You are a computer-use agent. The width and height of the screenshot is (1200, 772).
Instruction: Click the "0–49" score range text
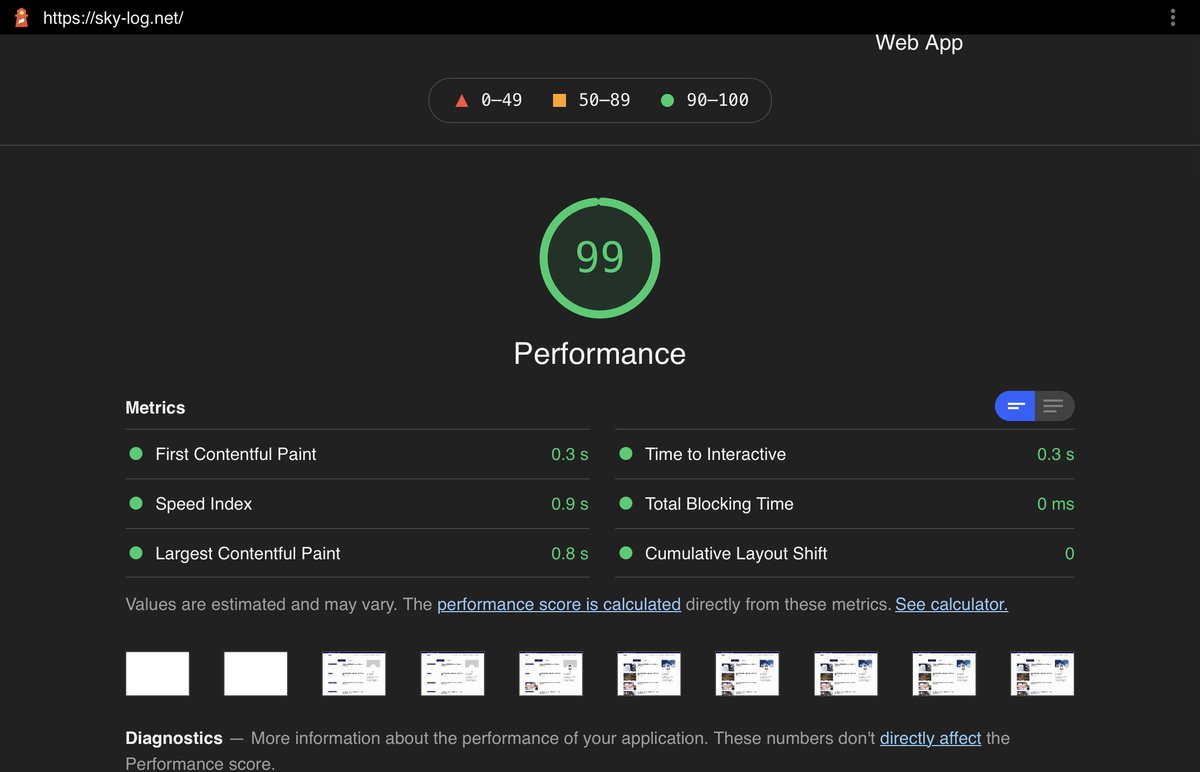[501, 100]
